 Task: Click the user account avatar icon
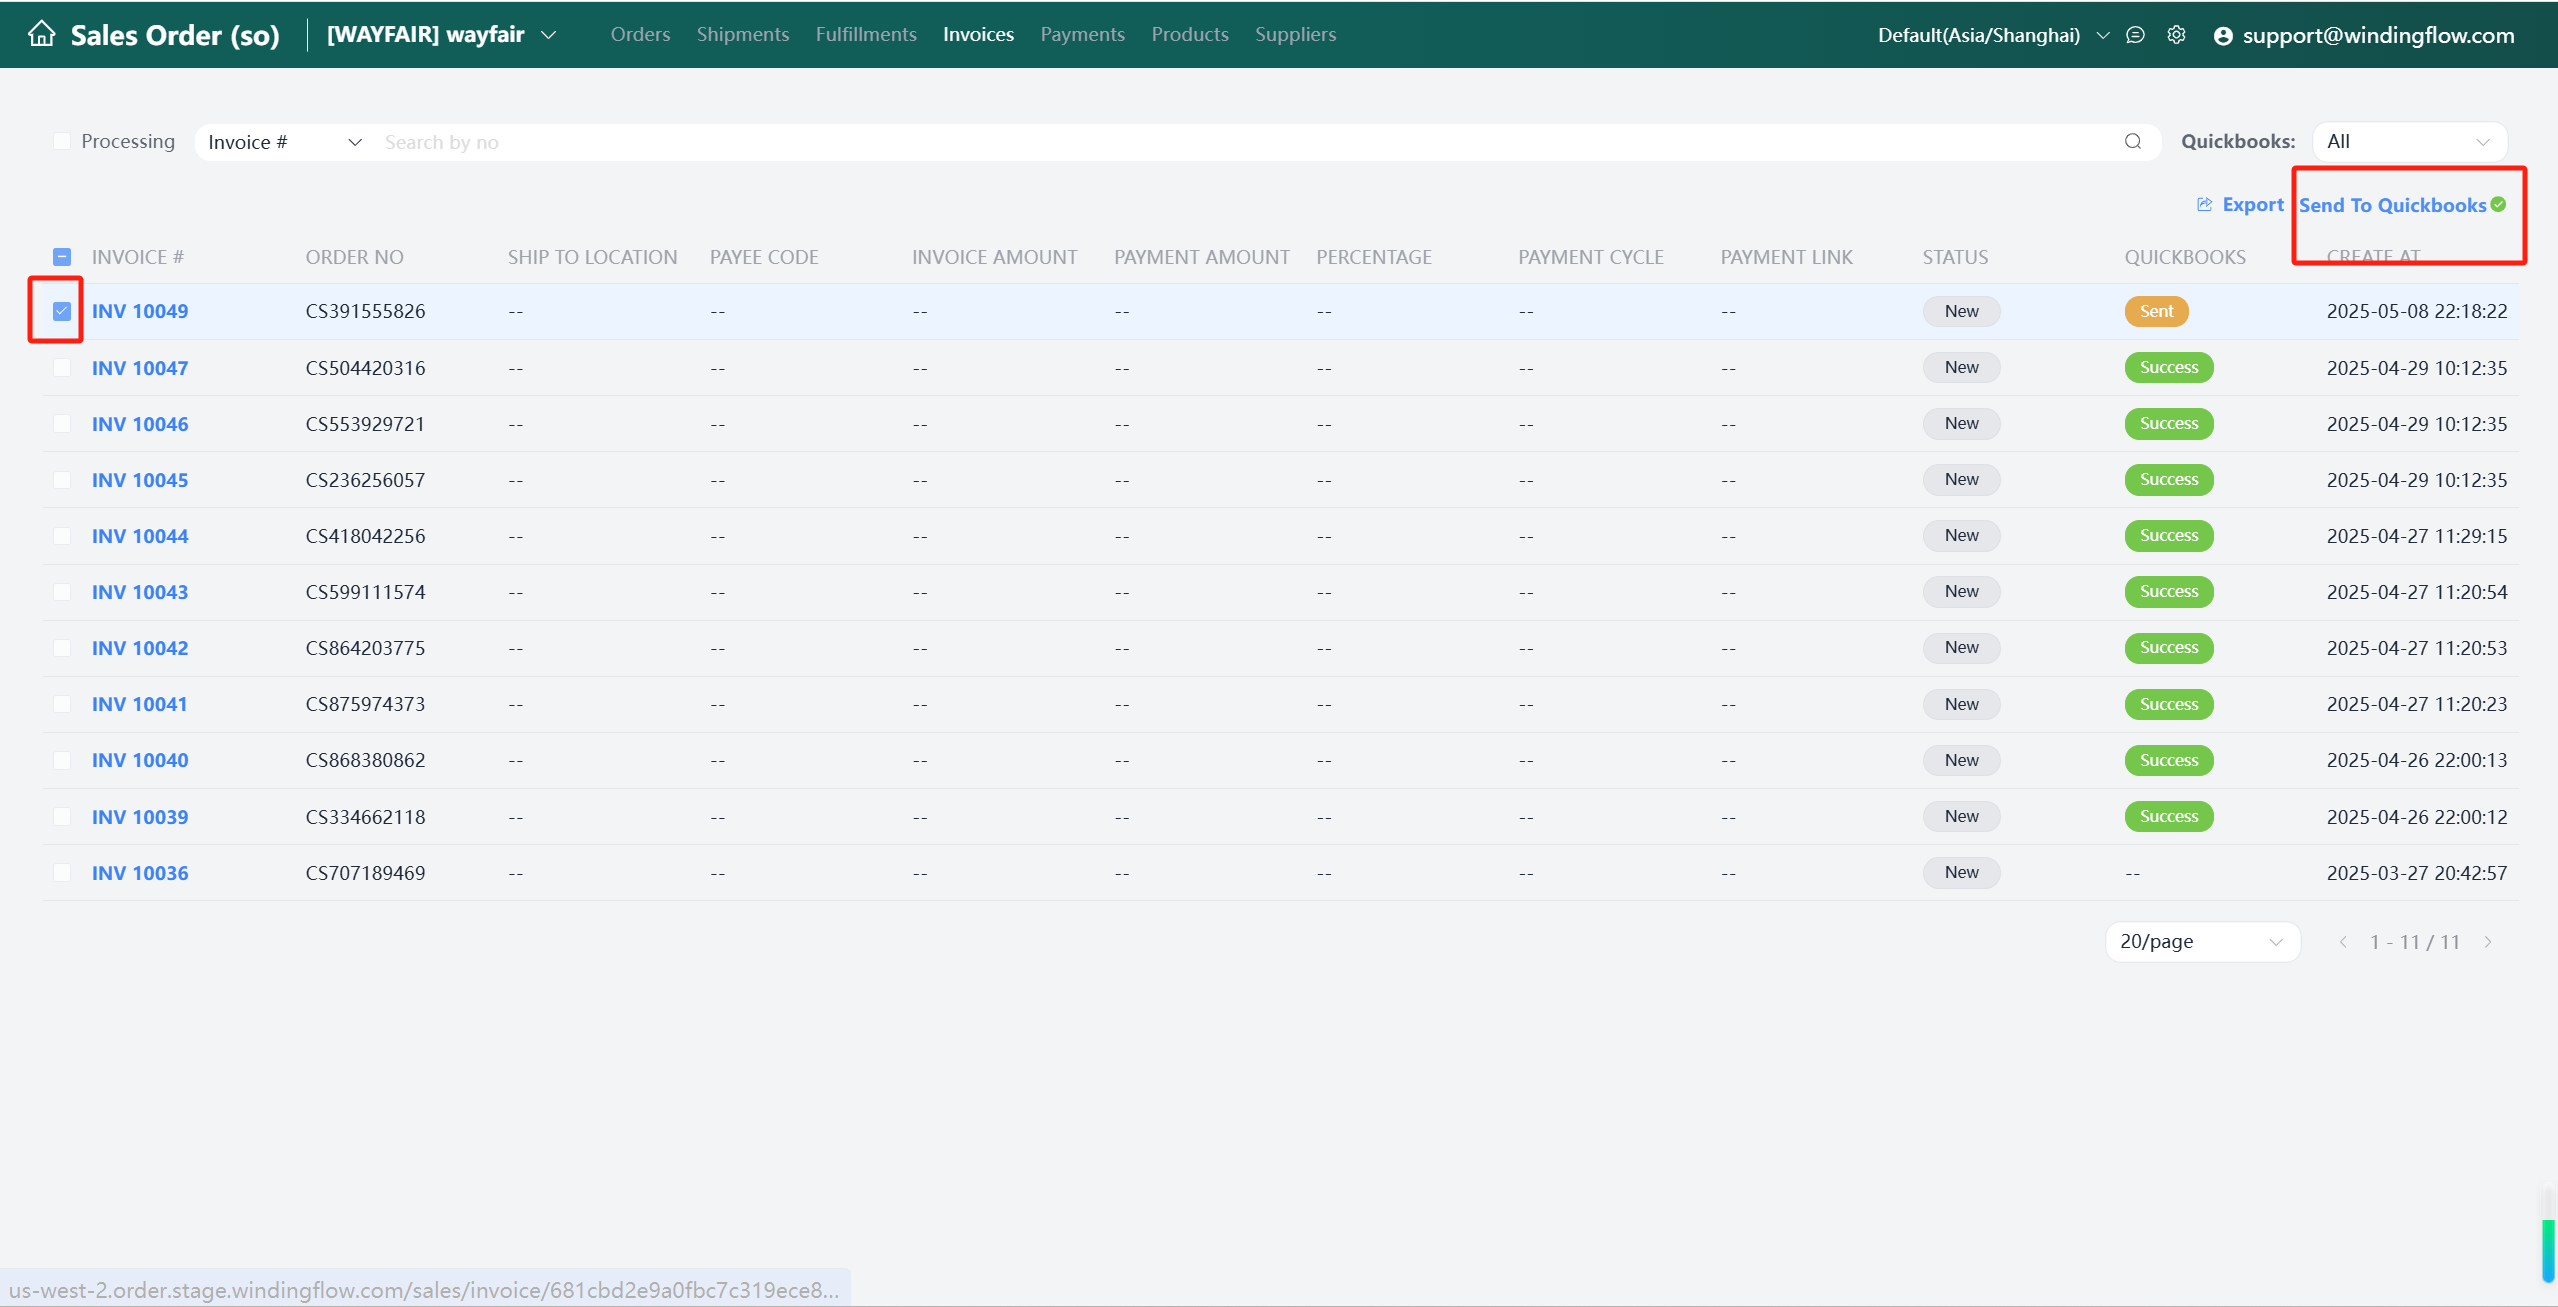coord(2223,36)
